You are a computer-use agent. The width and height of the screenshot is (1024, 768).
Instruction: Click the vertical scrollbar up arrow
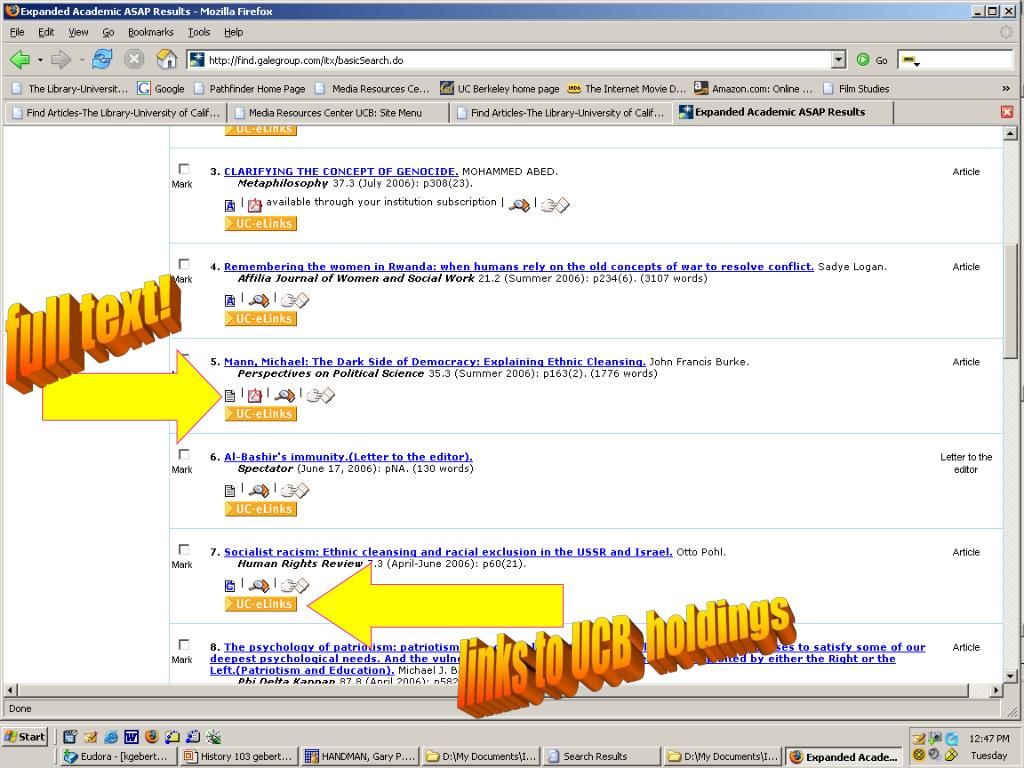pos(1010,133)
